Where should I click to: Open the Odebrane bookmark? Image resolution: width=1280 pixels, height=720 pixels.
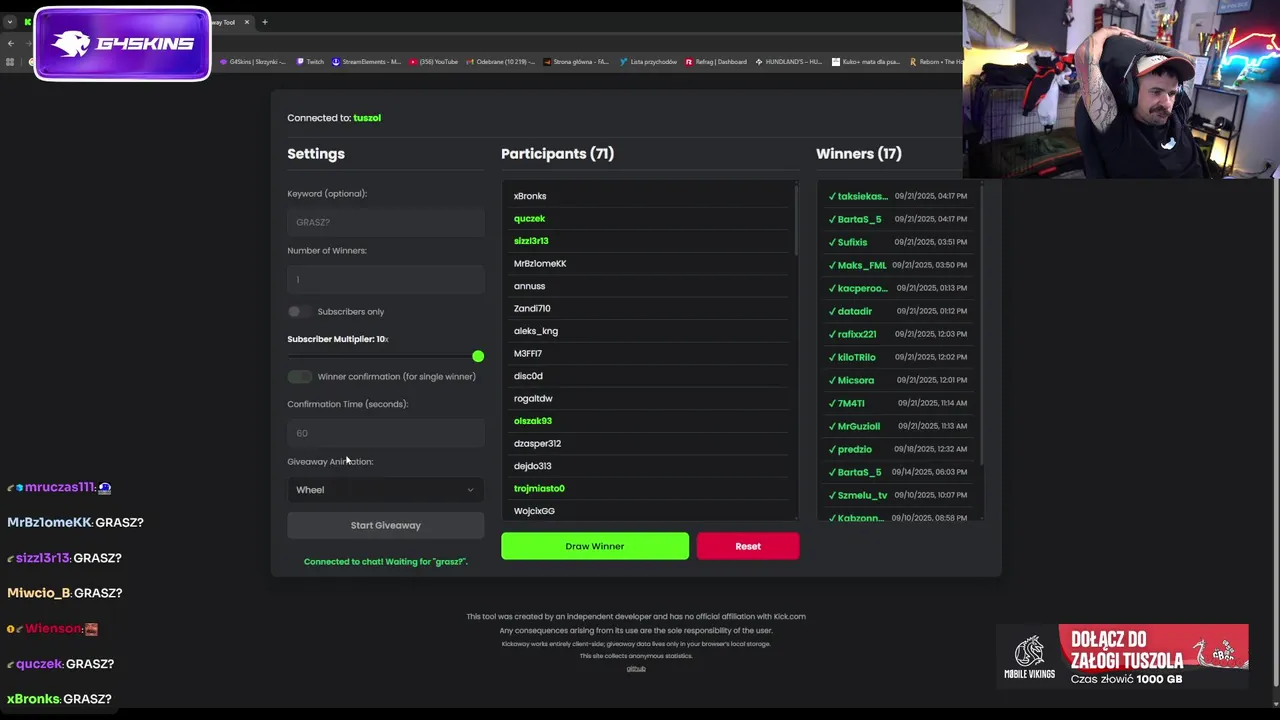[x=501, y=62]
